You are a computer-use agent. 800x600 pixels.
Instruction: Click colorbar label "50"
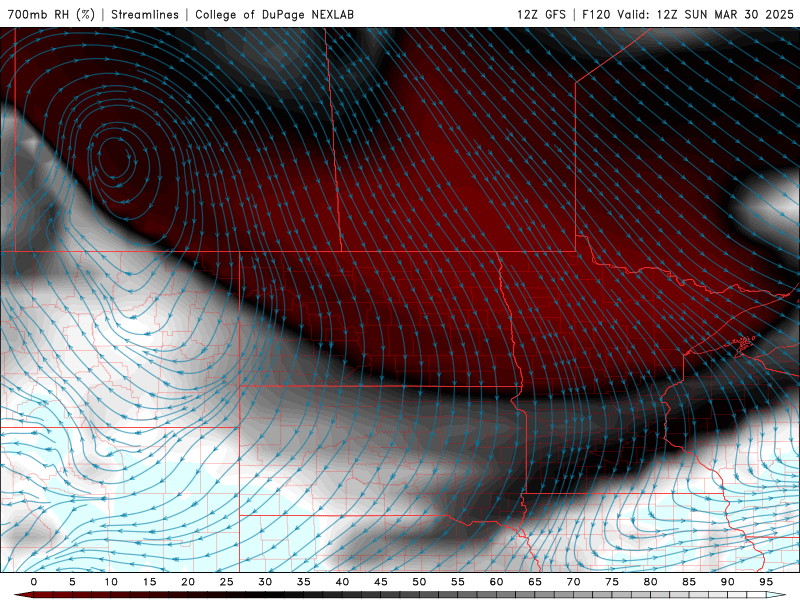click(419, 582)
